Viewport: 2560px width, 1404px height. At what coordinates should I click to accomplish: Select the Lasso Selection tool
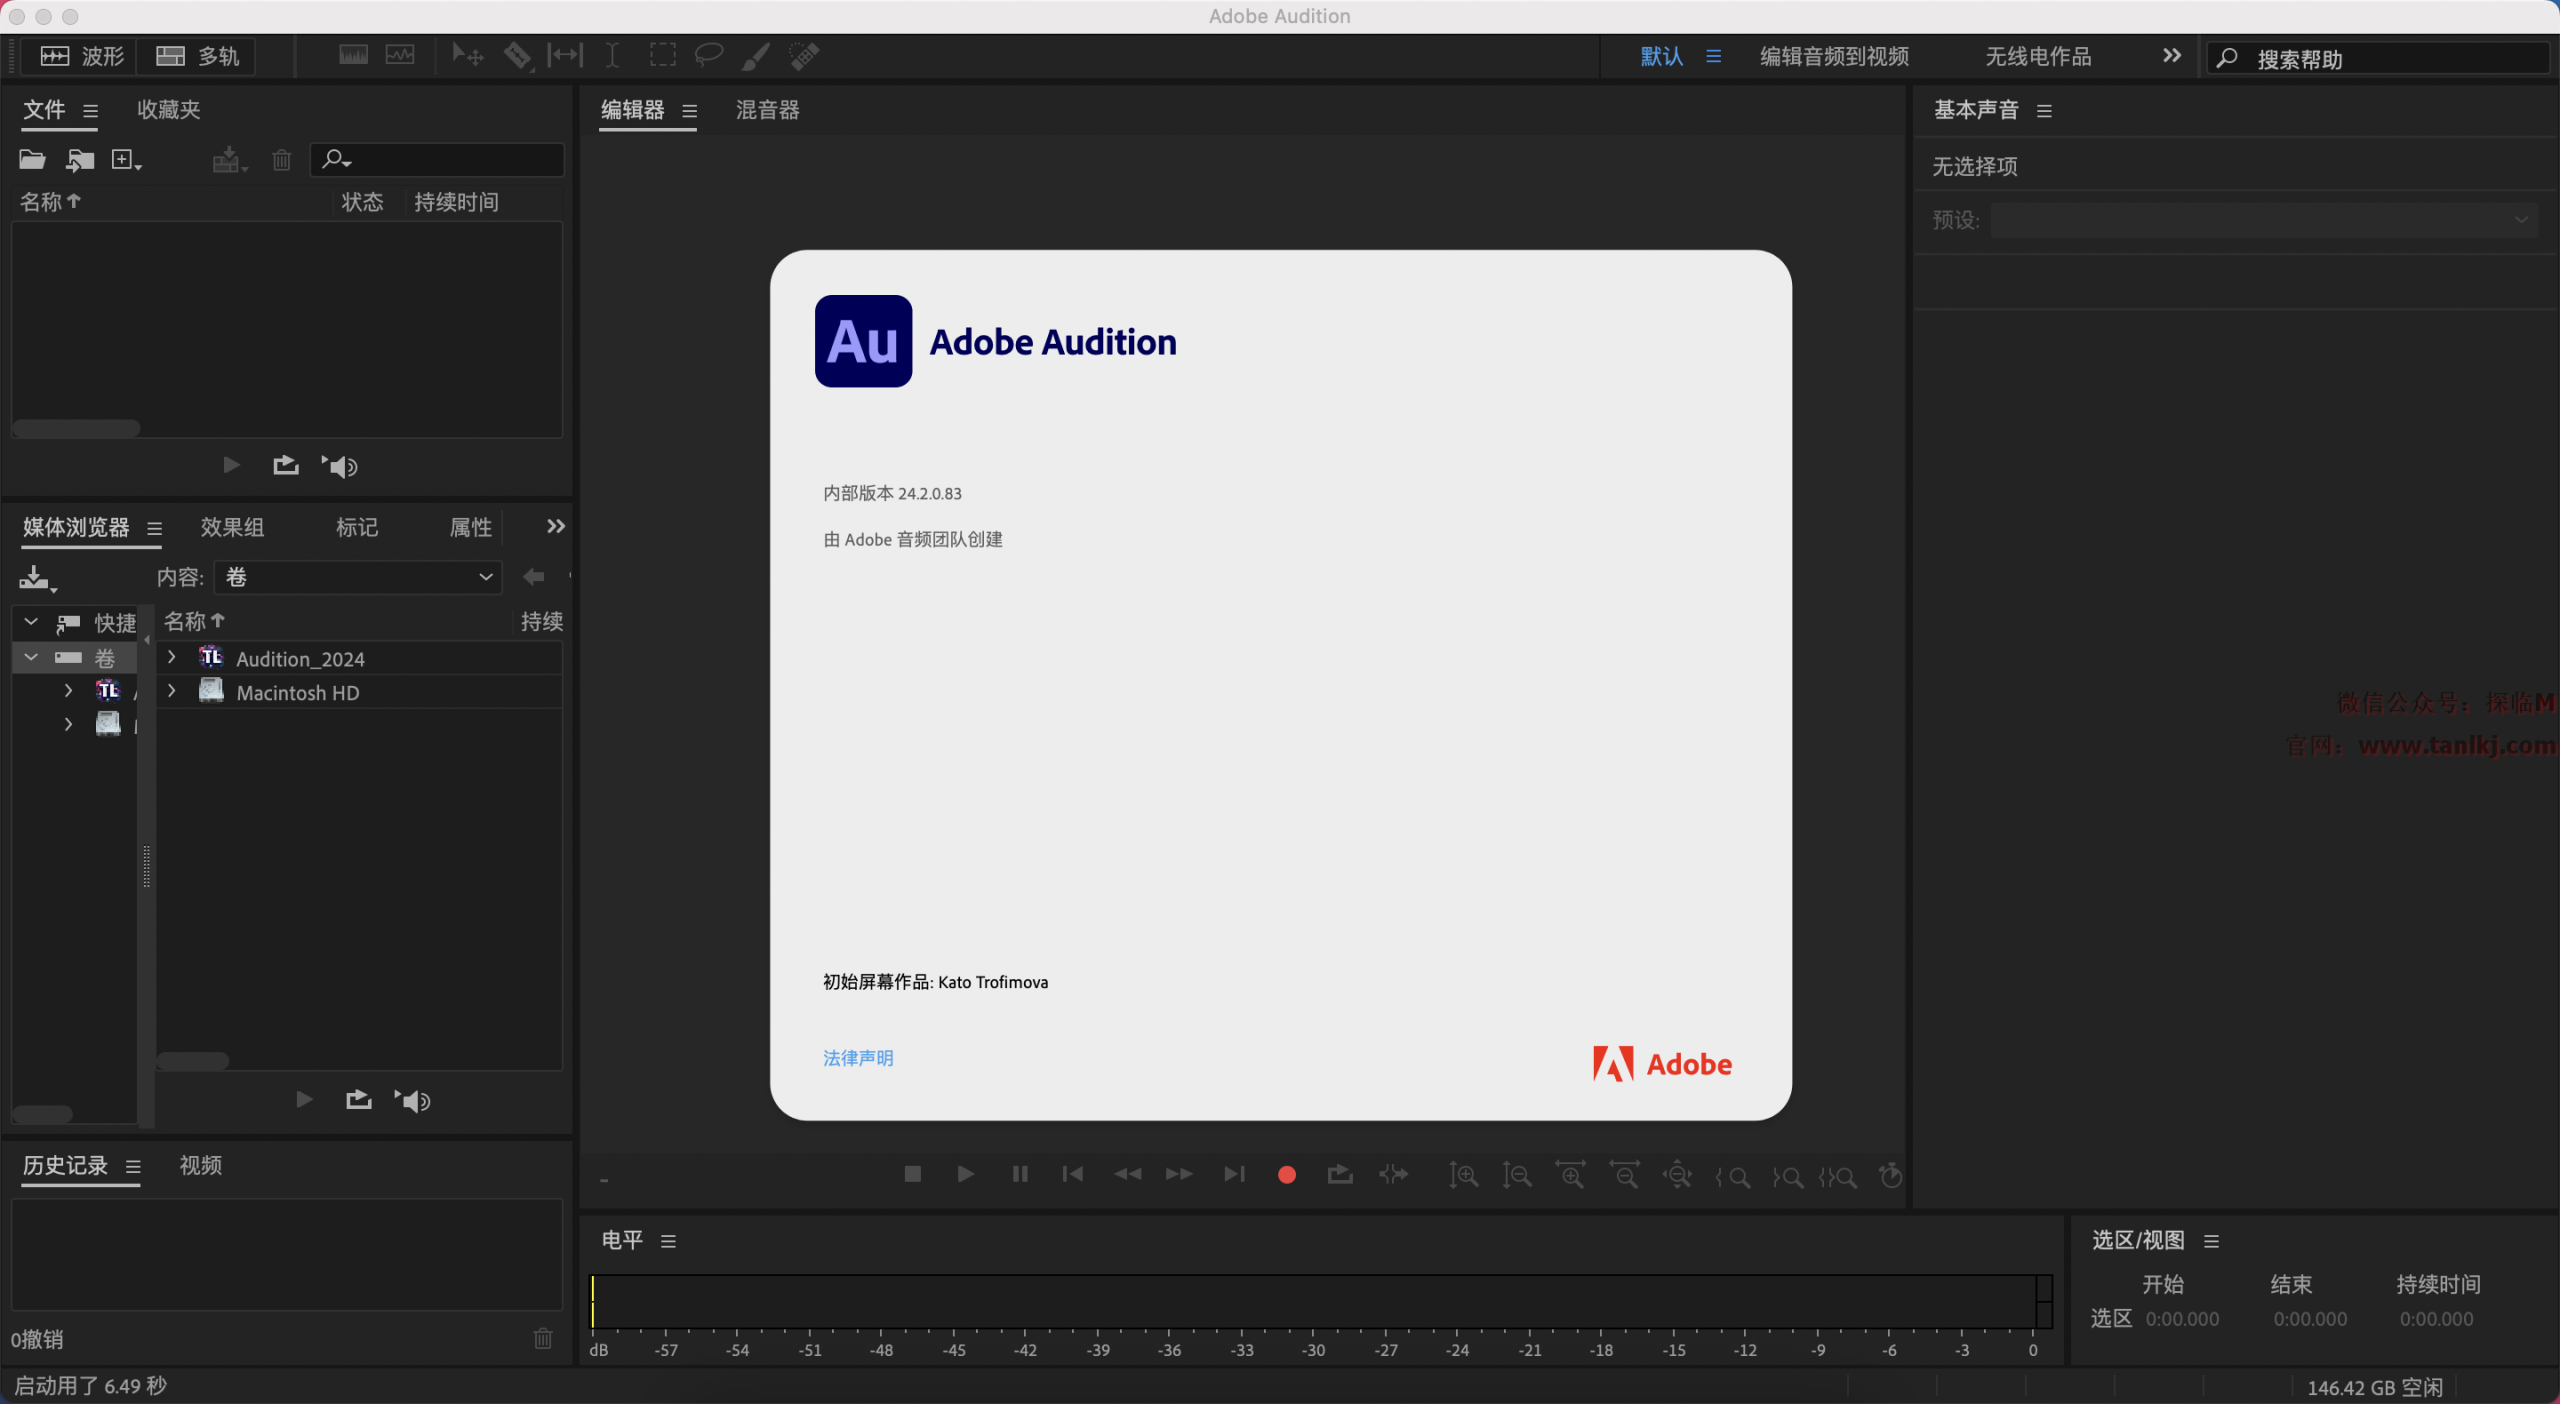pos(708,56)
